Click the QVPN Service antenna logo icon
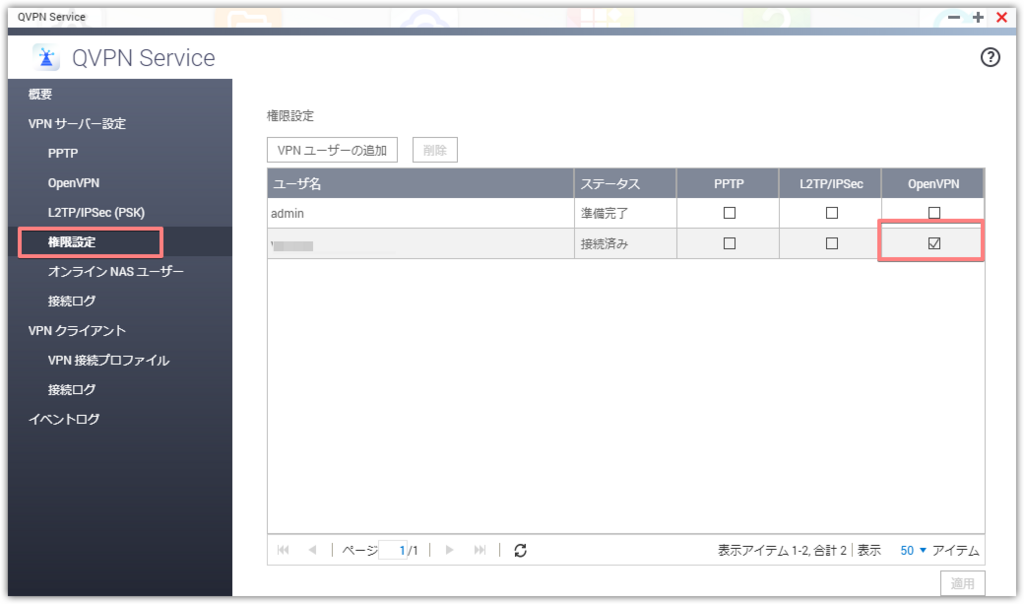The height and width of the screenshot is (604, 1024). (x=44, y=58)
